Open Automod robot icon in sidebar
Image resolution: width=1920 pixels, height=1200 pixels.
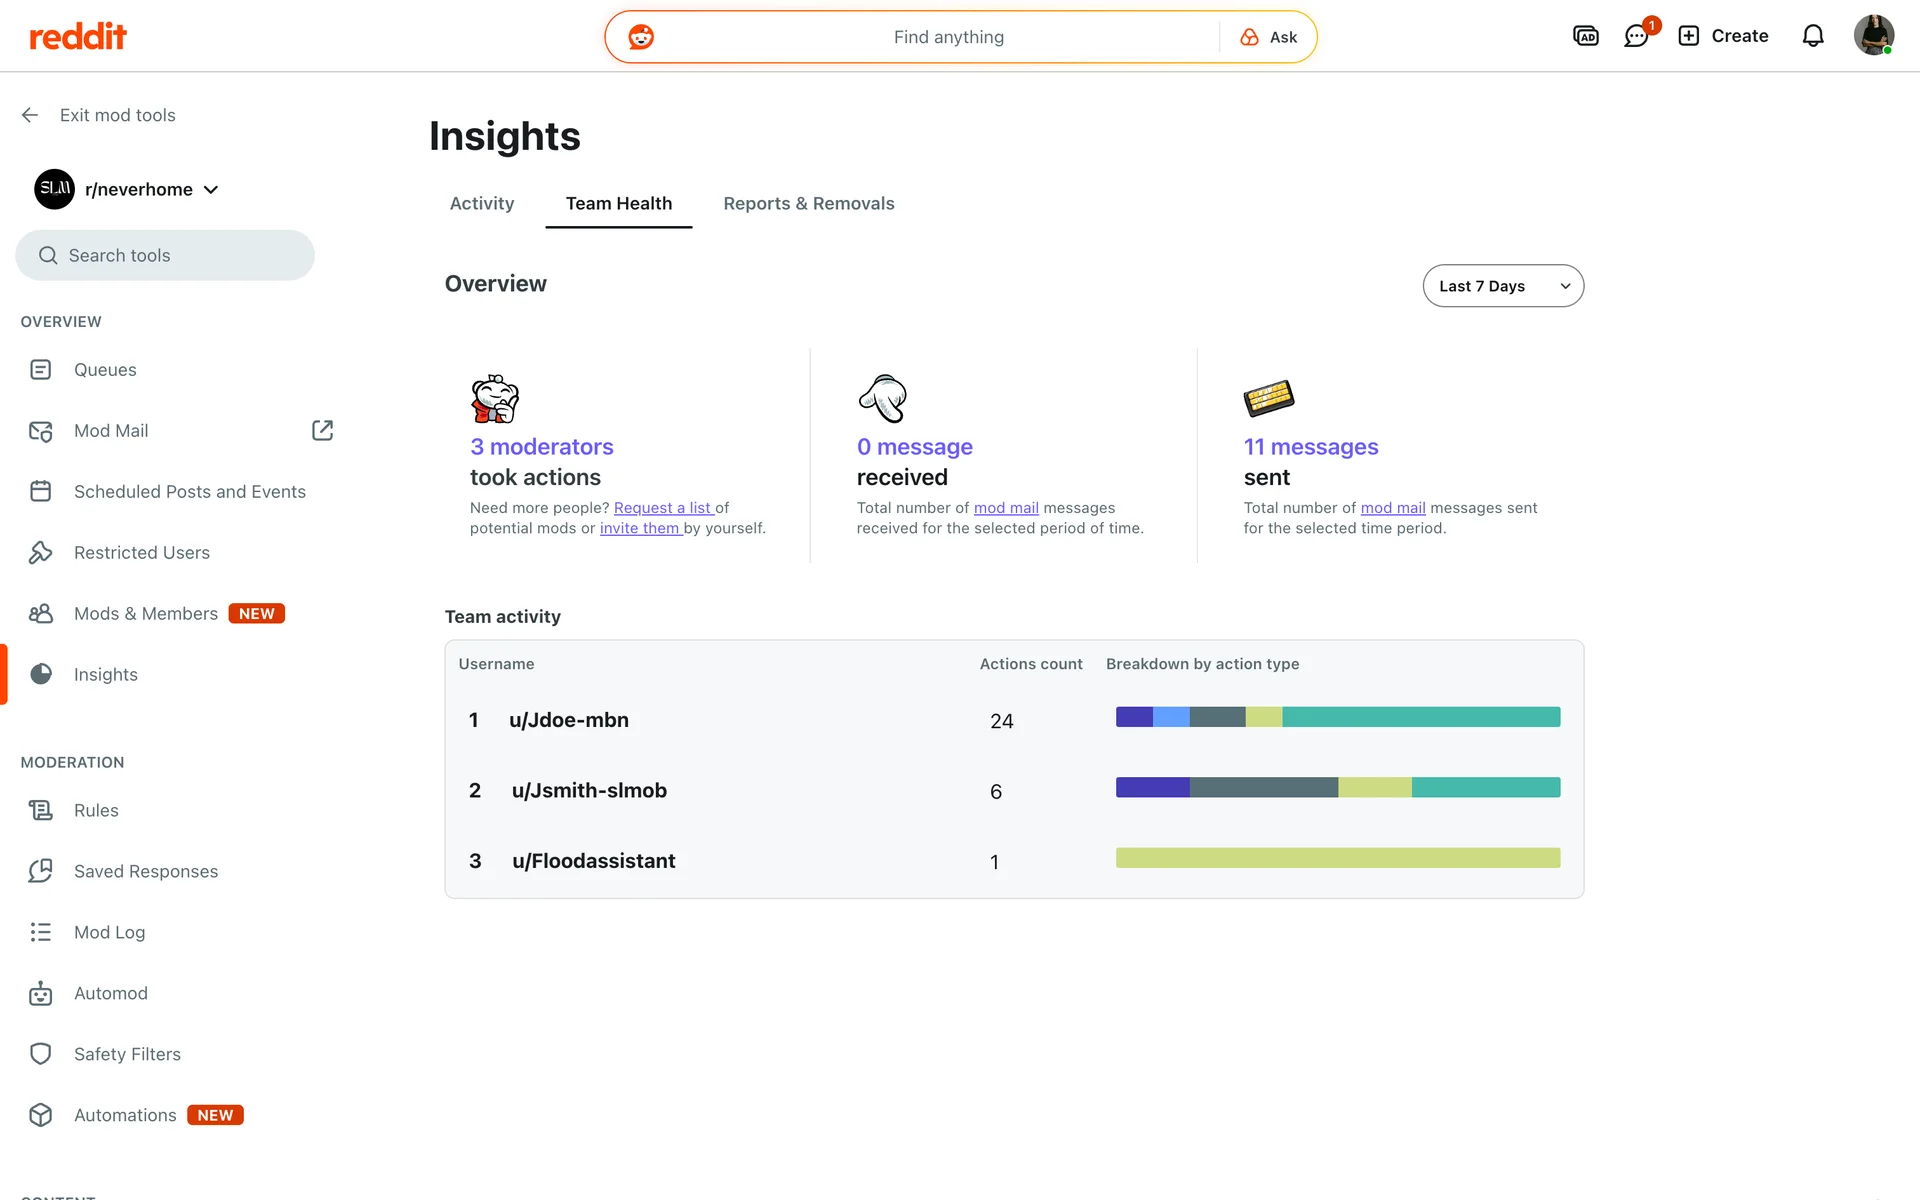click(40, 993)
